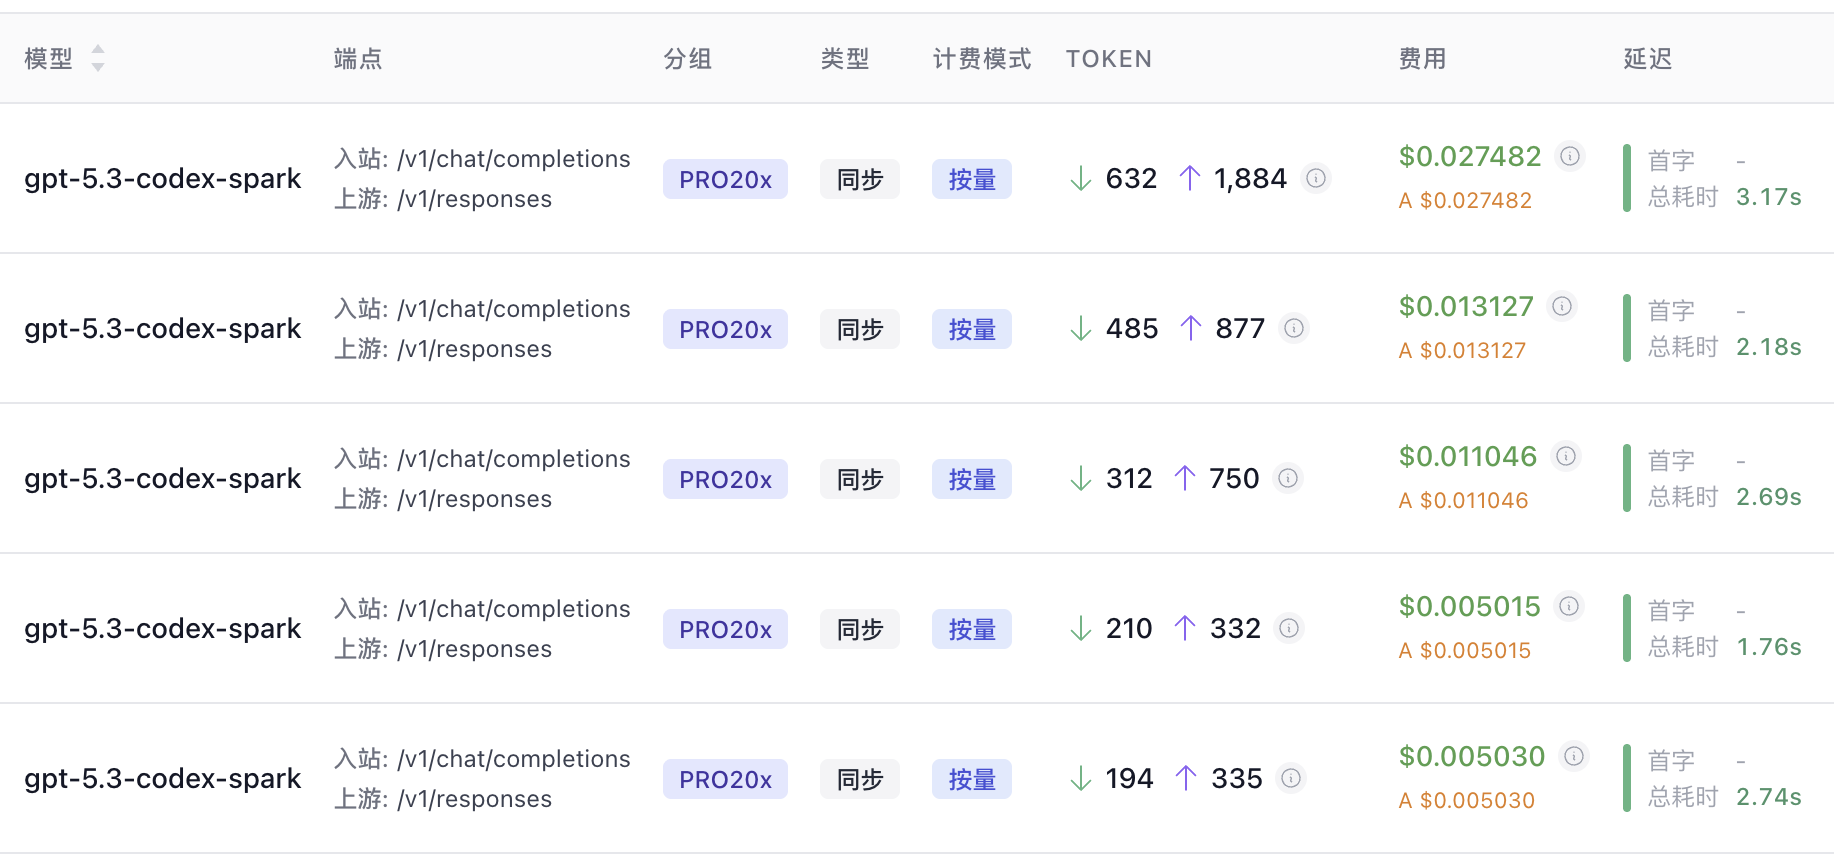Click info icon next to $0.005015 cost
Image resolution: width=1834 pixels, height=858 pixels.
coord(1569,606)
